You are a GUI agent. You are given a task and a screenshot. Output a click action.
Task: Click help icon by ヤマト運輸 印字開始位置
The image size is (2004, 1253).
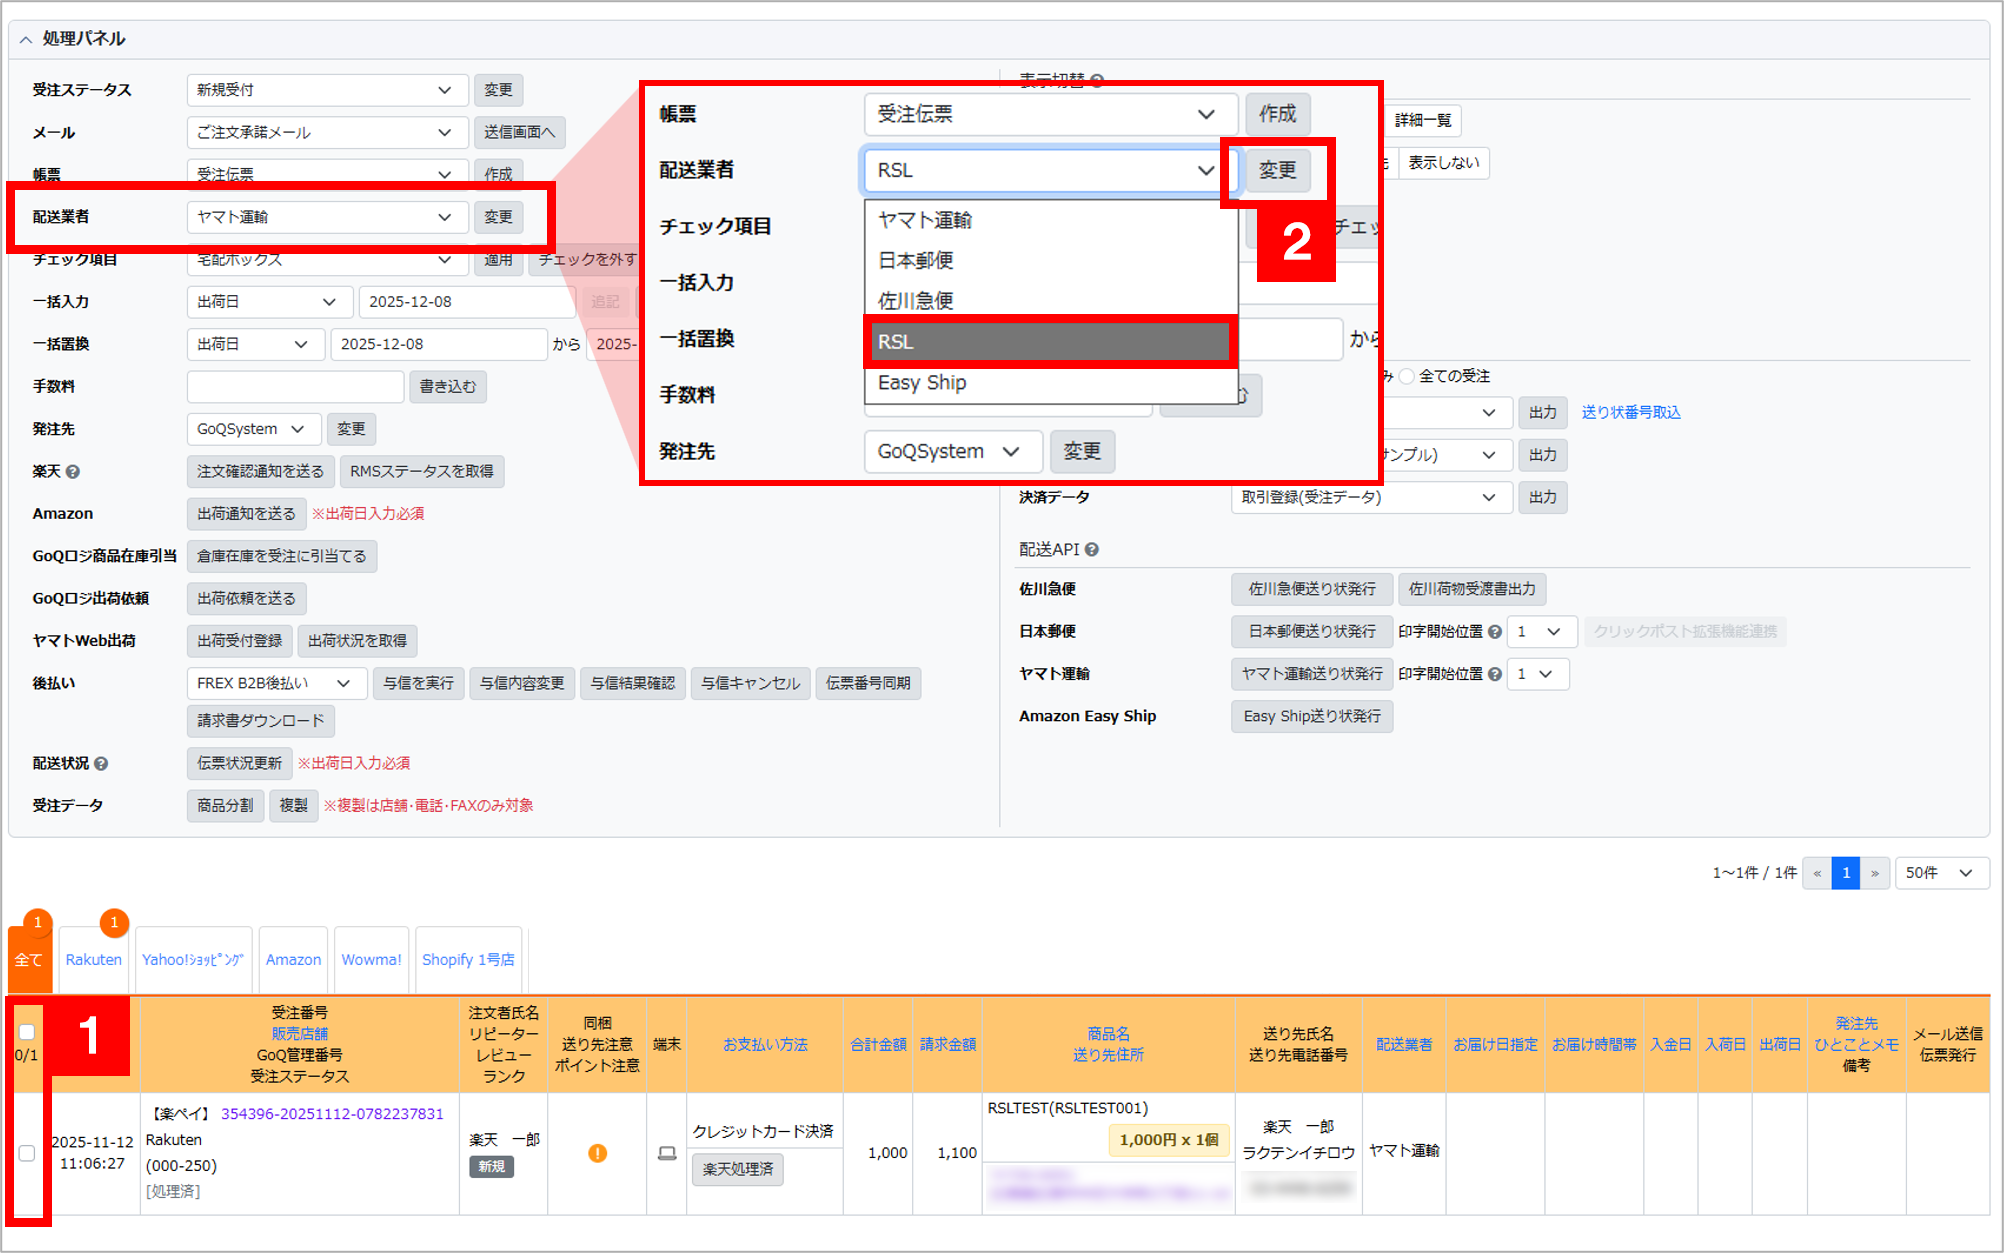point(1495,674)
